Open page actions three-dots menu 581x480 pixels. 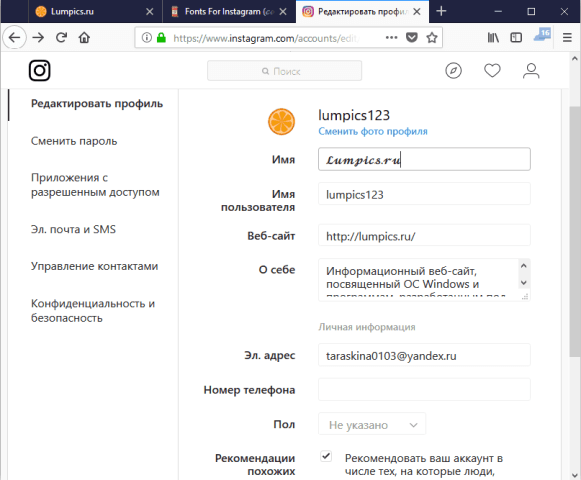pyautogui.click(x=391, y=37)
